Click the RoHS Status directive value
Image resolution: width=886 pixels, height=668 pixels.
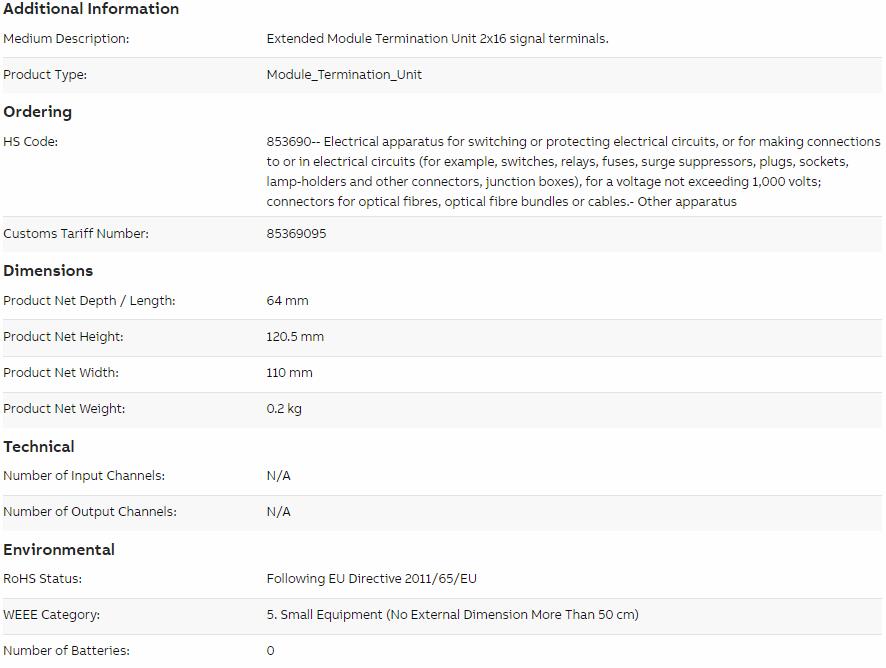(371, 579)
